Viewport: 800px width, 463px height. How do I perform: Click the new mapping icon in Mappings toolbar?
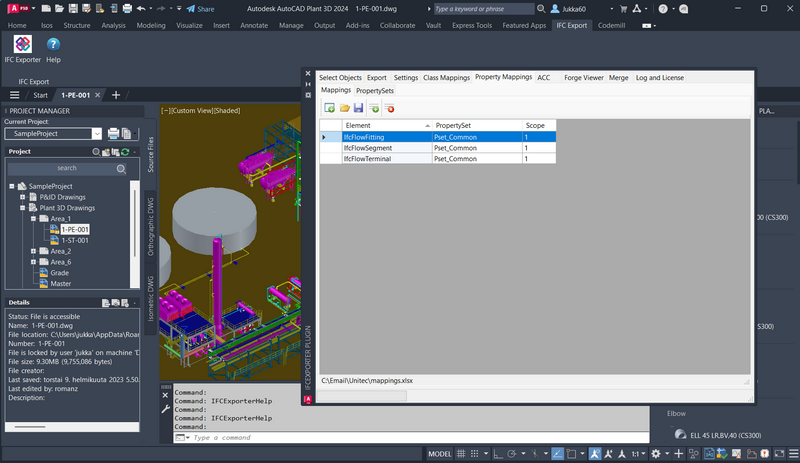point(330,108)
